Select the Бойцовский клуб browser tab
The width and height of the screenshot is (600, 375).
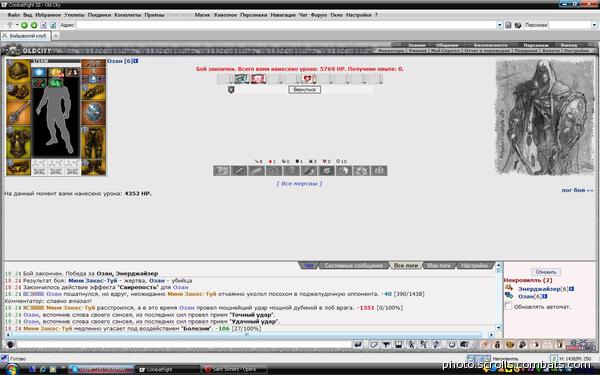pyautogui.click(x=25, y=36)
